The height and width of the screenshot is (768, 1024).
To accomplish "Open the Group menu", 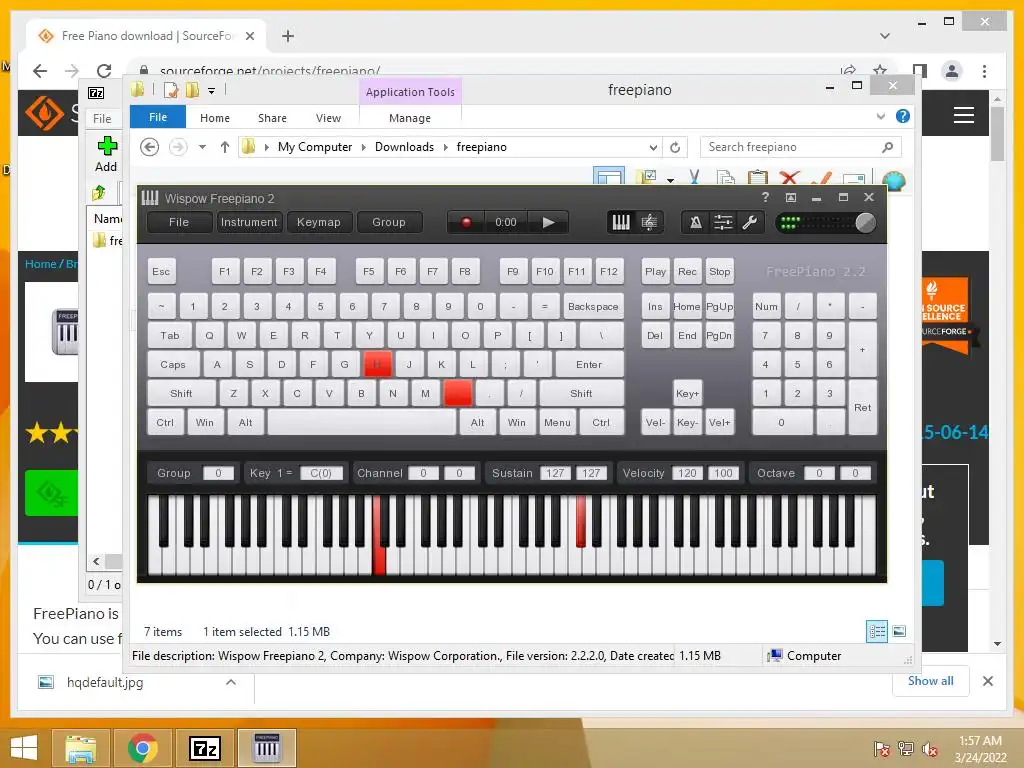I will coord(389,222).
